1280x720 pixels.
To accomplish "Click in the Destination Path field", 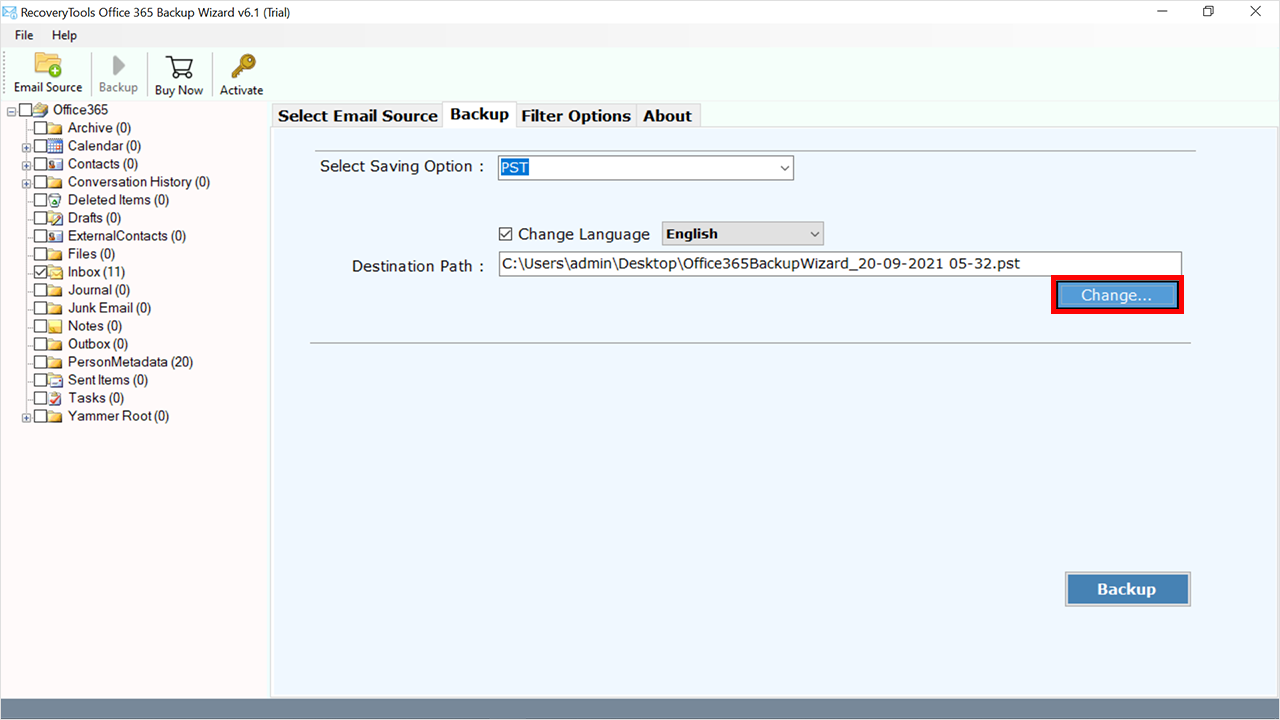I will (840, 264).
